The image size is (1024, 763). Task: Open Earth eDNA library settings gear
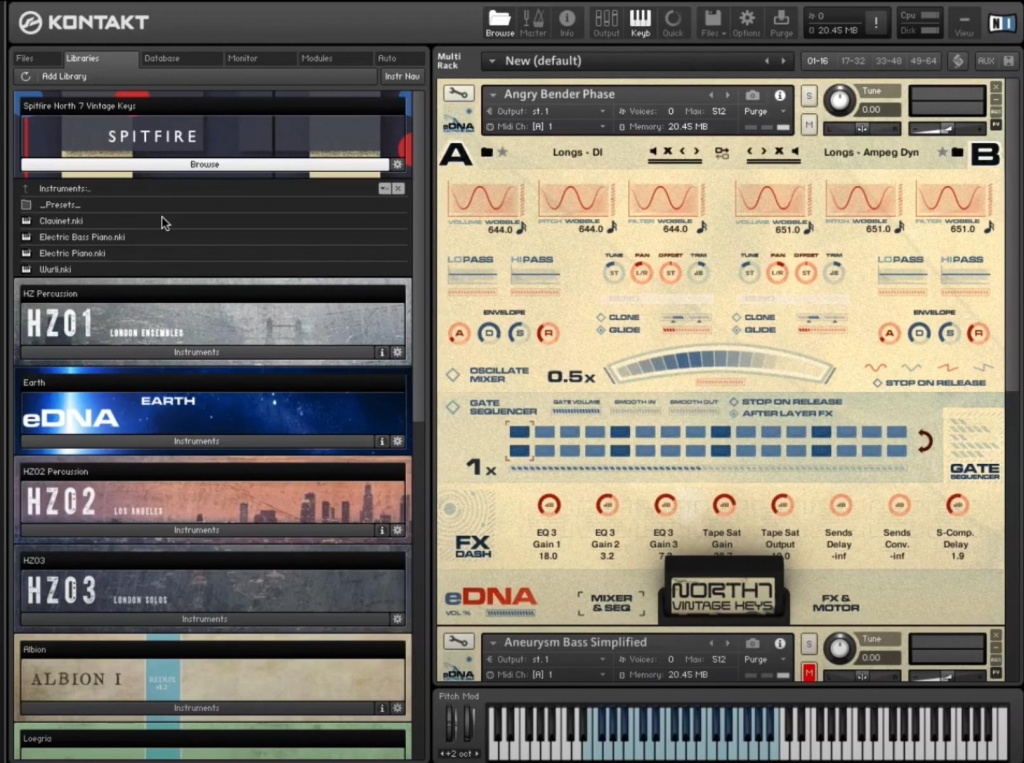pyautogui.click(x=397, y=442)
